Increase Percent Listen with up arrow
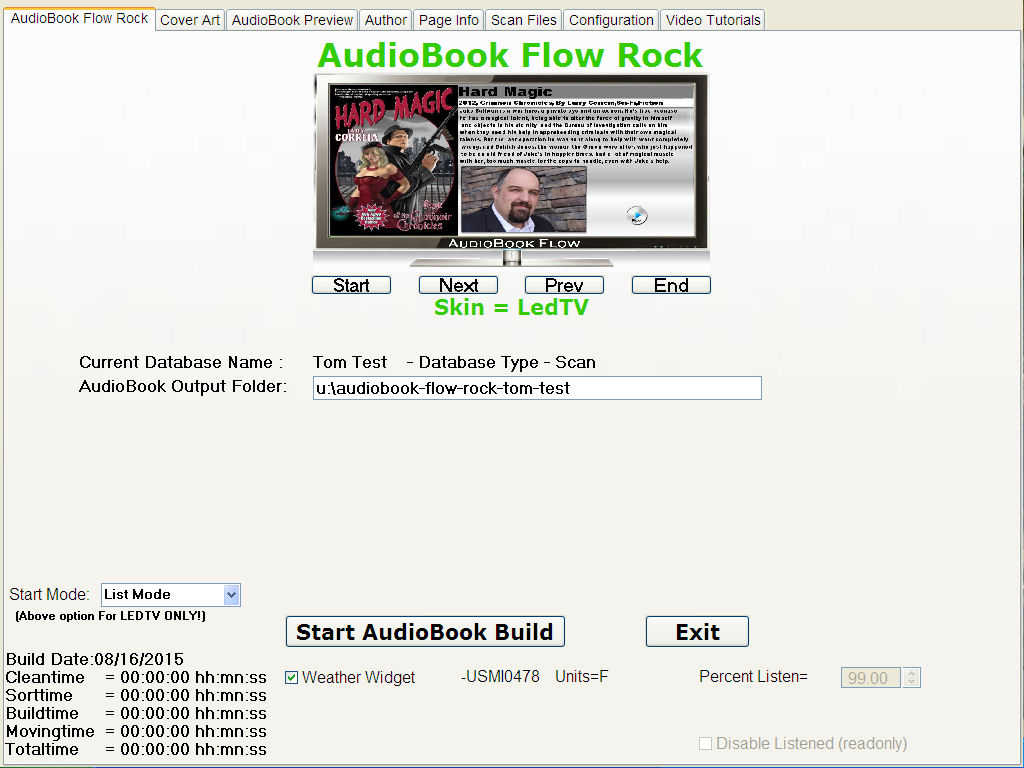The image size is (1024, 768). (912, 673)
